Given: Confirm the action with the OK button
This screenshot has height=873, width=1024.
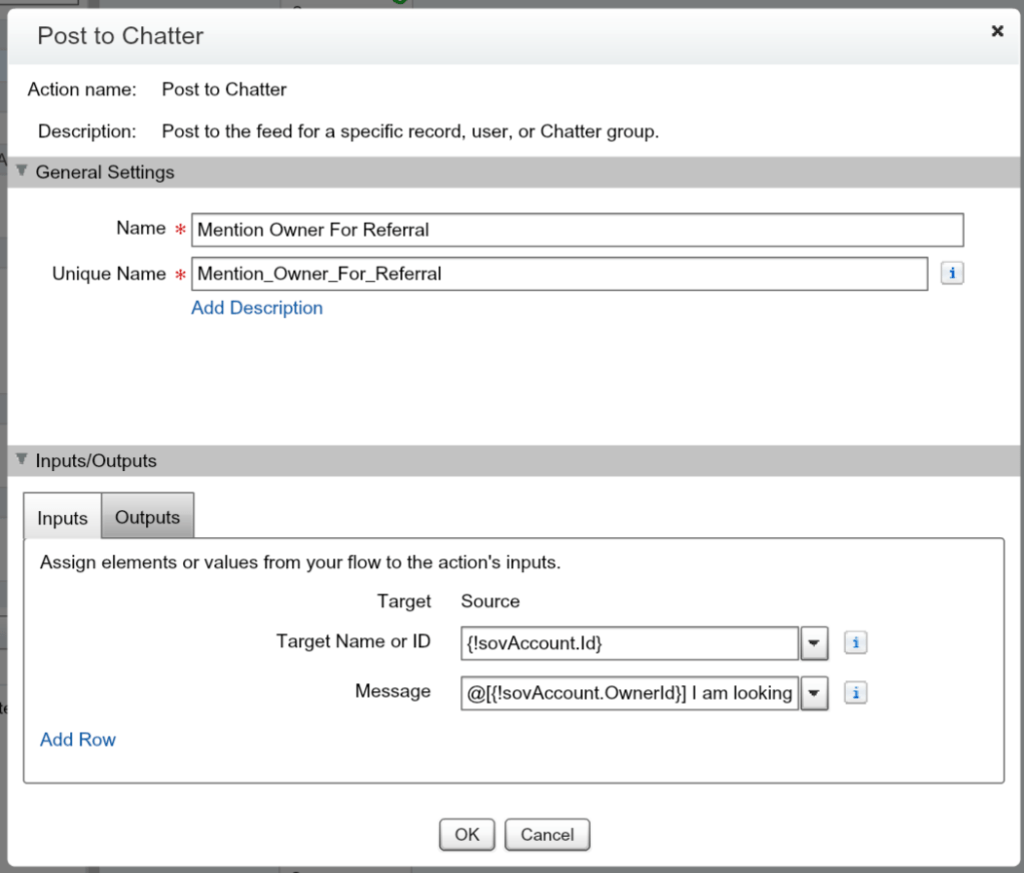Looking at the screenshot, I should [x=466, y=835].
